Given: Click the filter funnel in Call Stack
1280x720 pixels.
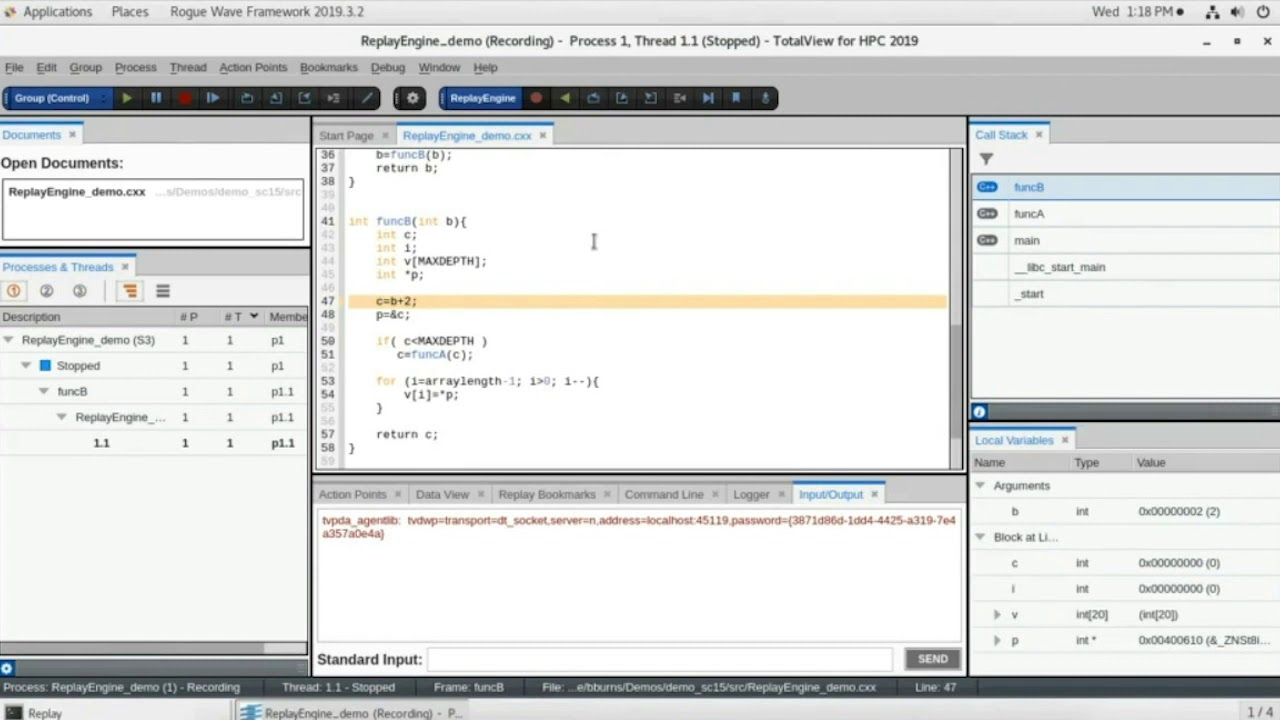Looking at the screenshot, I should pyautogui.click(x=986, y=159).
